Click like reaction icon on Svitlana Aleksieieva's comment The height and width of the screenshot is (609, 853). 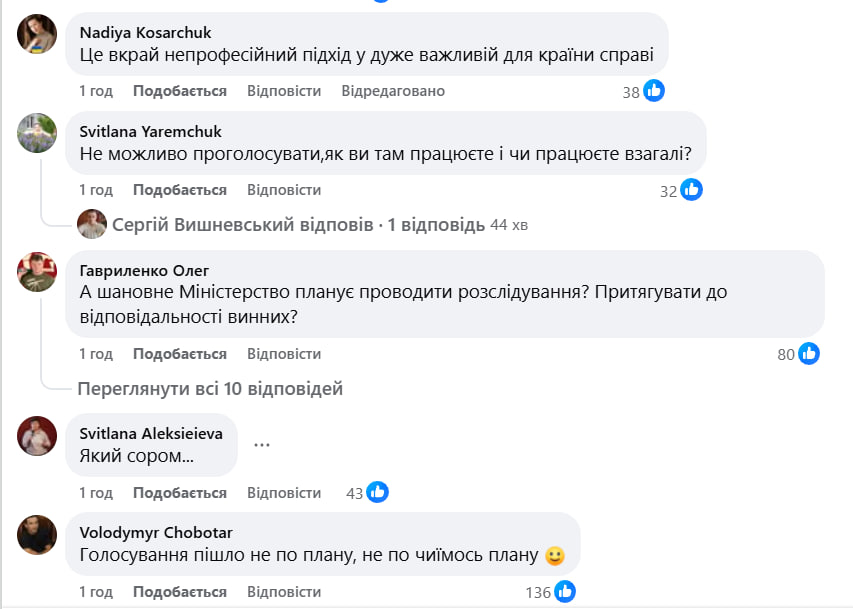click(377, 492)
